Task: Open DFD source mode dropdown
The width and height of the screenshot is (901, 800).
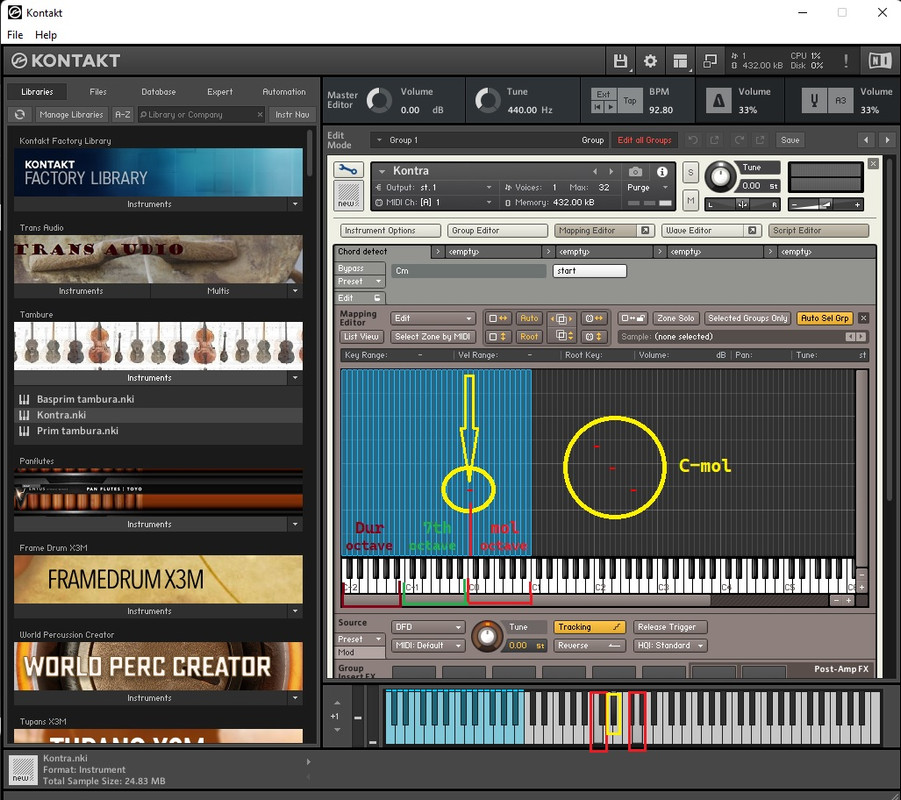Action: pos(428,627)
